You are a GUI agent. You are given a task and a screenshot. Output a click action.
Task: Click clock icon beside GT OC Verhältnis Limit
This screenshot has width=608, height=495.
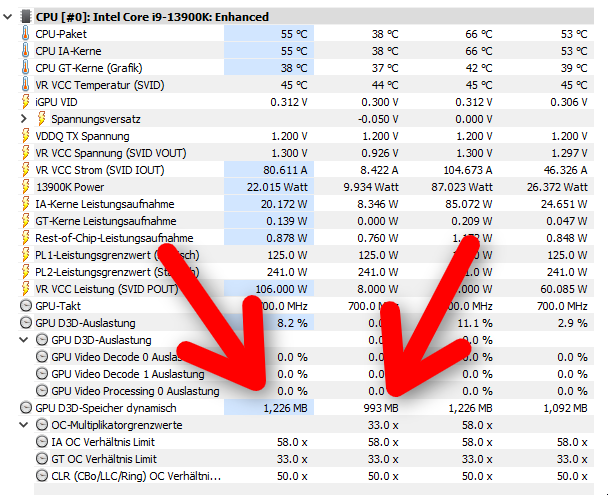[41, 459]
